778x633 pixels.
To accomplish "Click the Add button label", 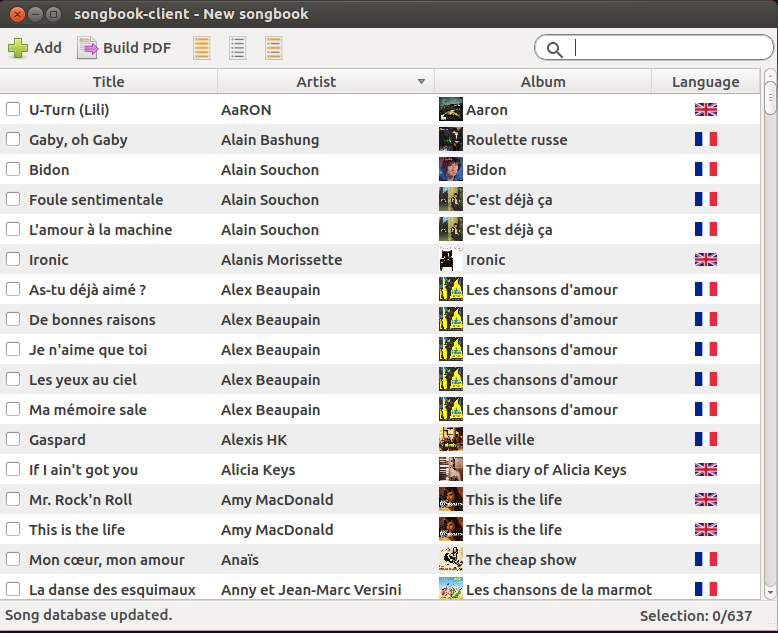I will pyautogui.click(x=48, y=48).
